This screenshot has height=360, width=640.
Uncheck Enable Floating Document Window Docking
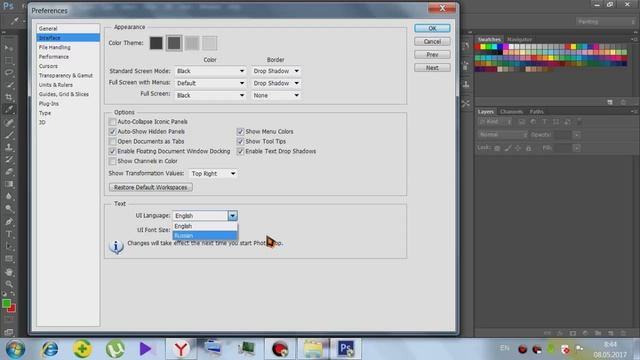pyautogui.click(x=112, y=151)
